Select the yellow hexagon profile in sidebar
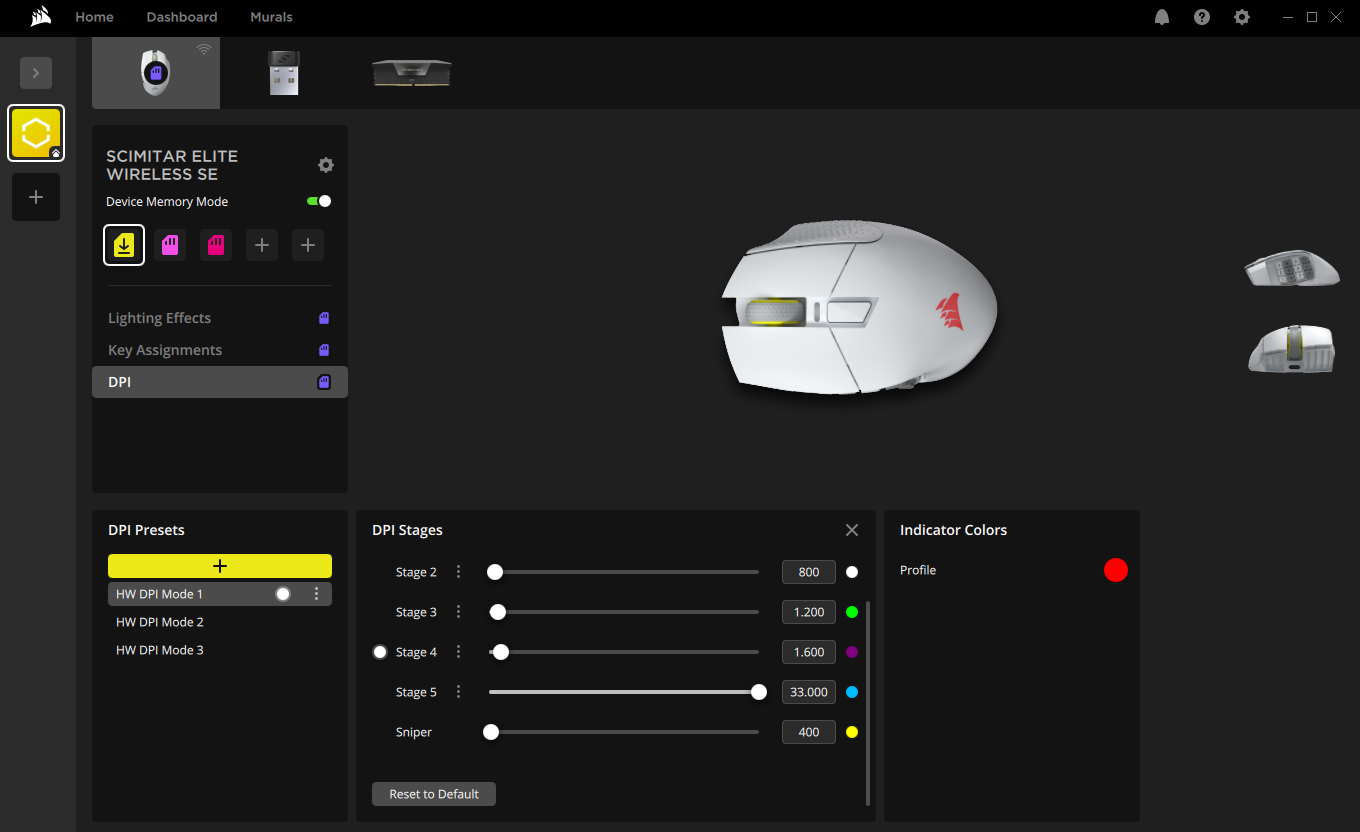Image resolution: width=1360 pixels, height=832 pixels. point(36,133)
